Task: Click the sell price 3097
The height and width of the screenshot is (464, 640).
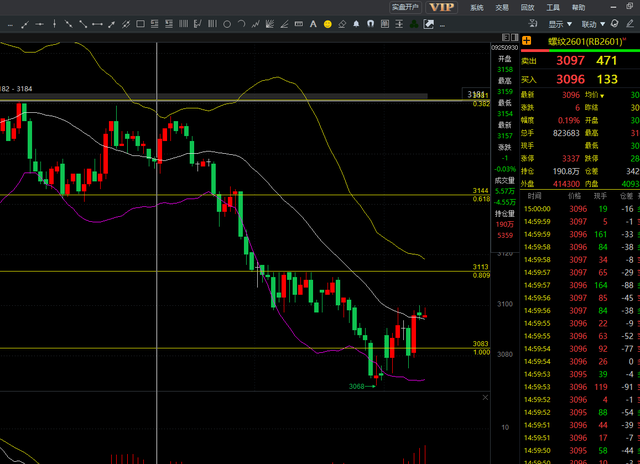Action: click(x=570, y=61)
